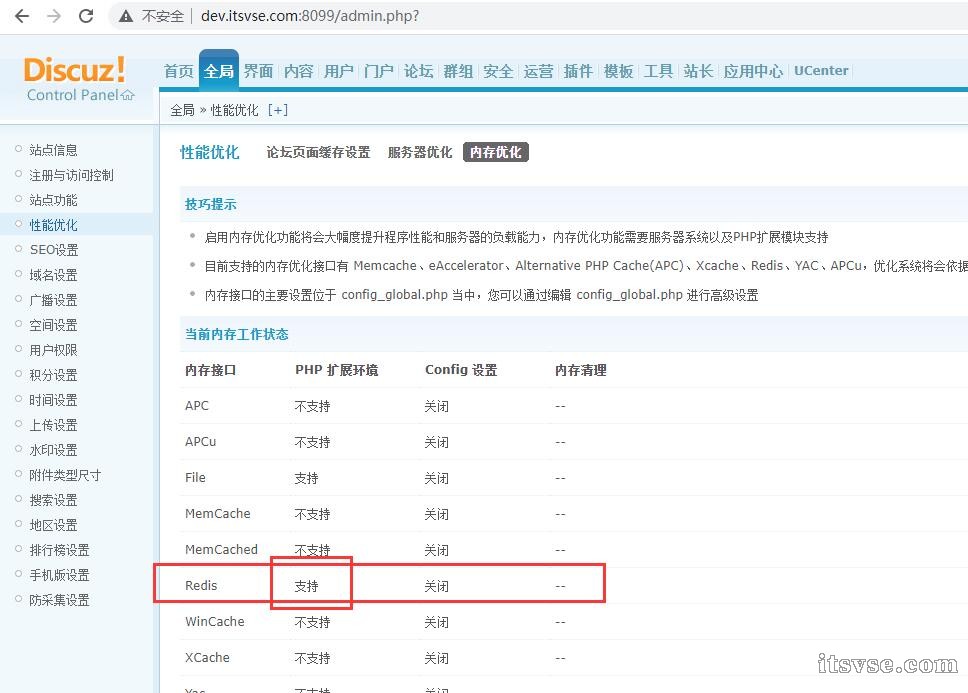
Task: Open the 运营 top menu
Action: pyautogui.click(x=538, y=71)
